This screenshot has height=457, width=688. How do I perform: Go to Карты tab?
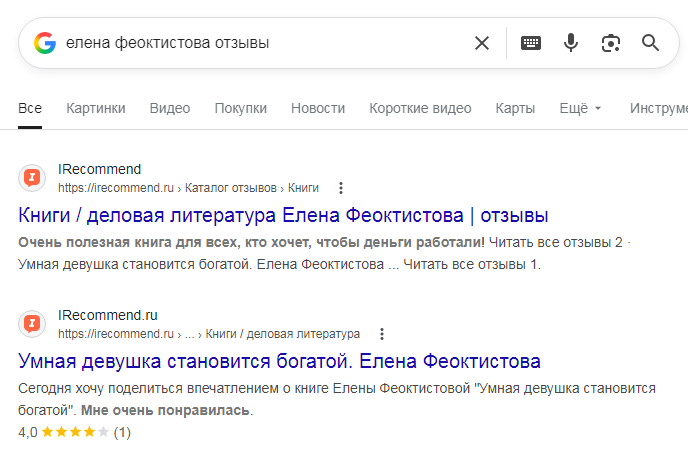coord(515,108)
